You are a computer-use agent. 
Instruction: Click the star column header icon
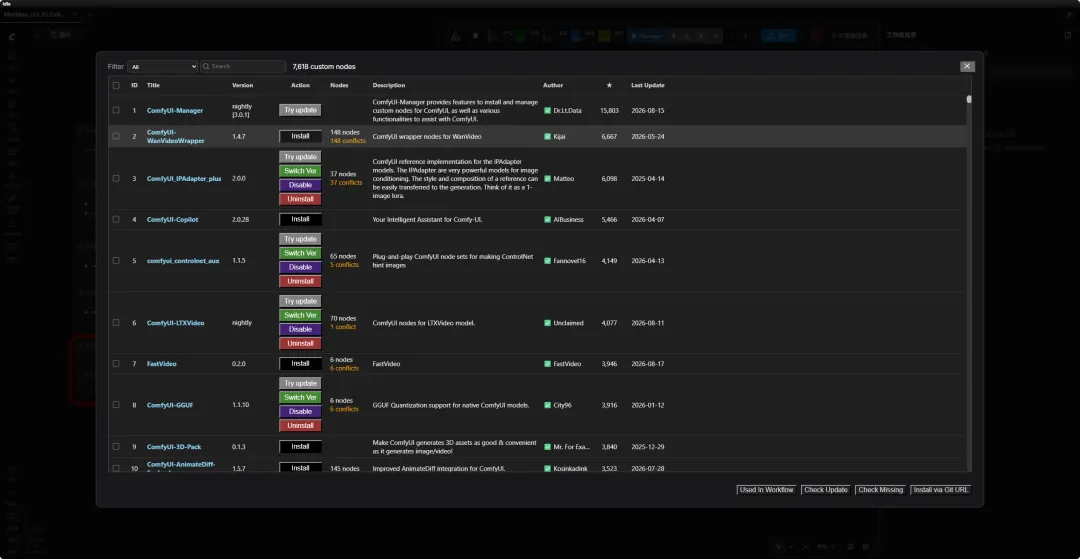point(609,85)
